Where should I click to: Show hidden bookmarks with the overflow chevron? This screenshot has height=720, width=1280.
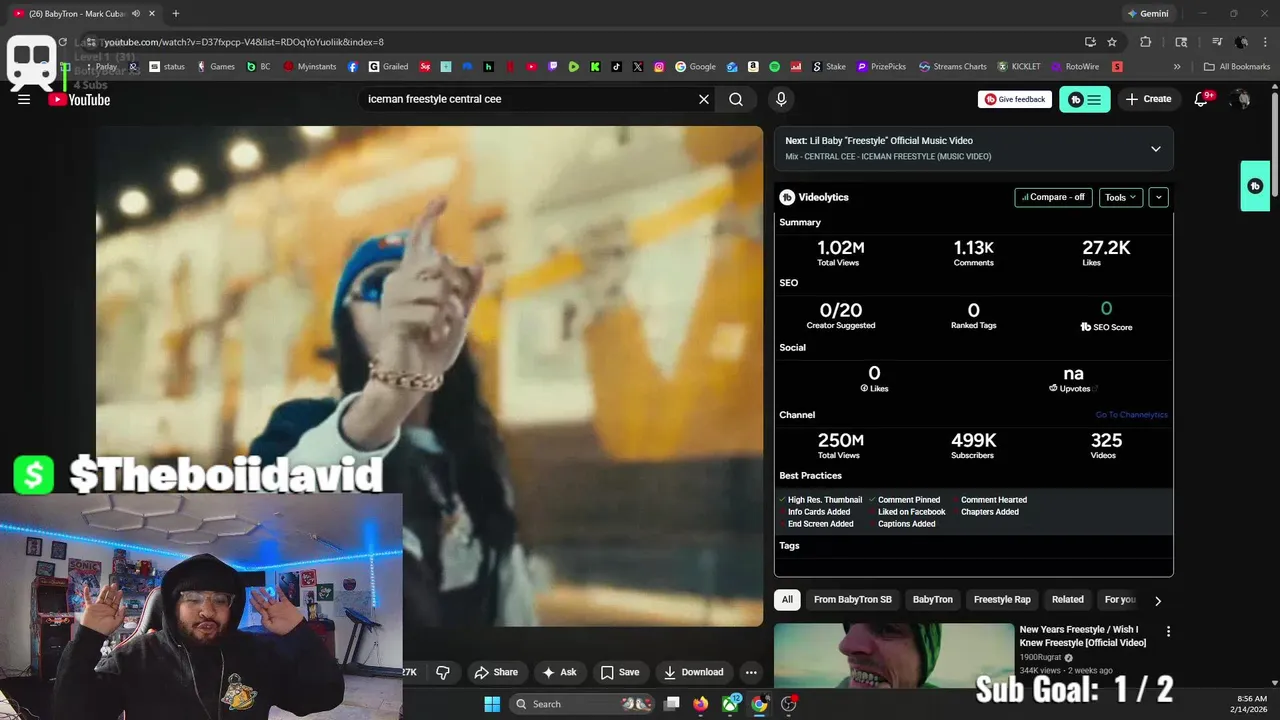tap(1177, 67)
